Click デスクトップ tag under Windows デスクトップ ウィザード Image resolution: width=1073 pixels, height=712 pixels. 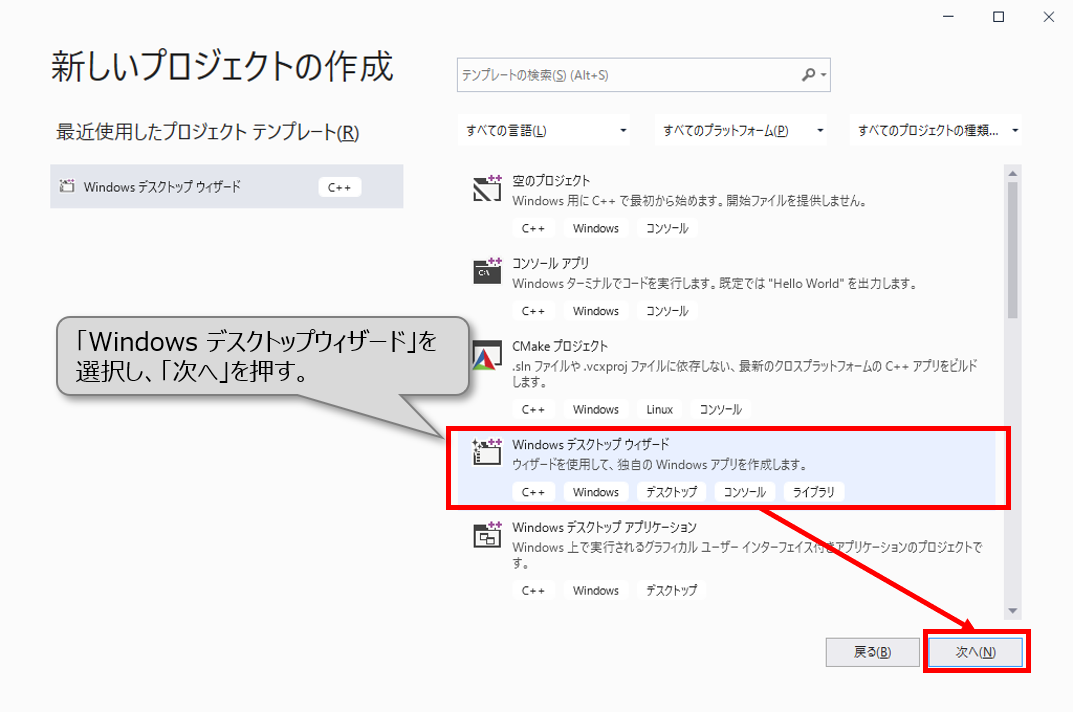(671, 492)
